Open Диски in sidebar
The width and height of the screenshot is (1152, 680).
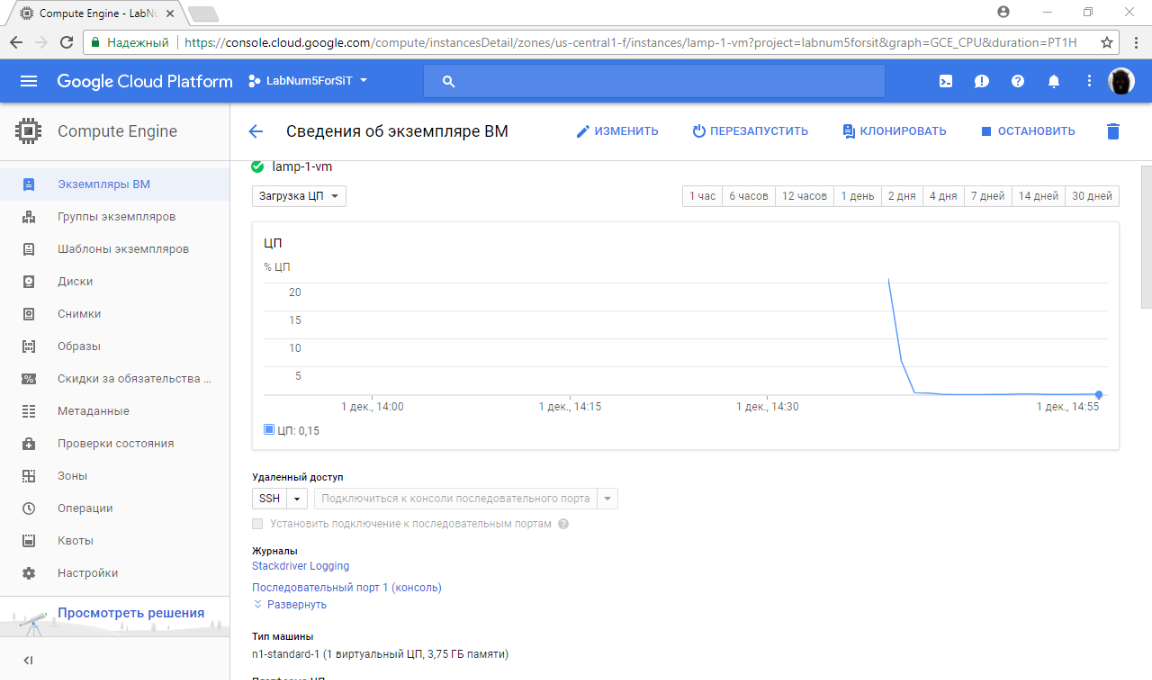pos(115,281)
